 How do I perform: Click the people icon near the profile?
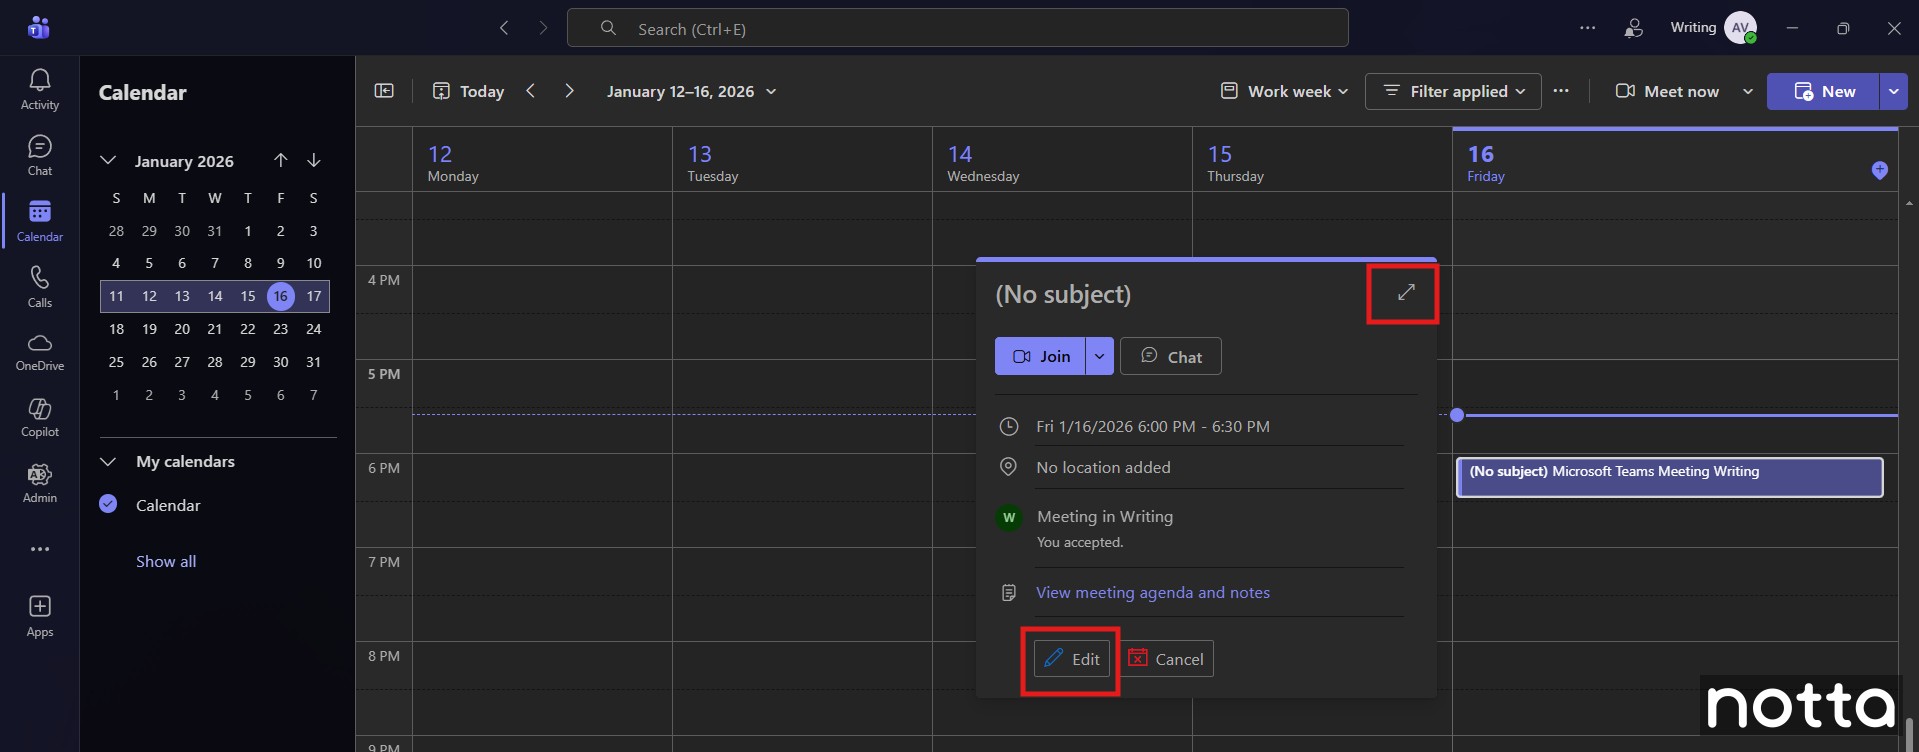click(x=1633, y=28)
